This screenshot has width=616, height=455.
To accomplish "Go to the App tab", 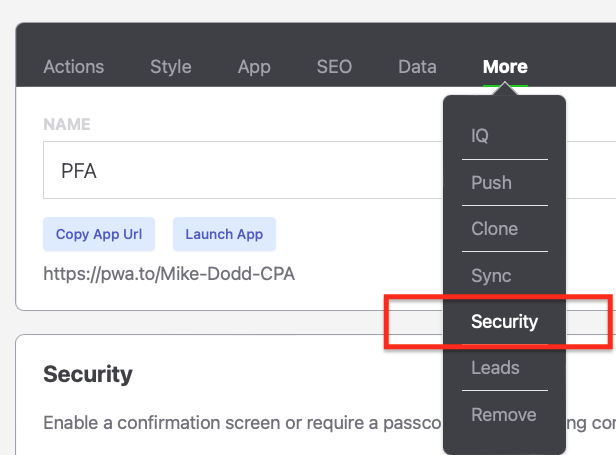I will (x=254, y=67).
